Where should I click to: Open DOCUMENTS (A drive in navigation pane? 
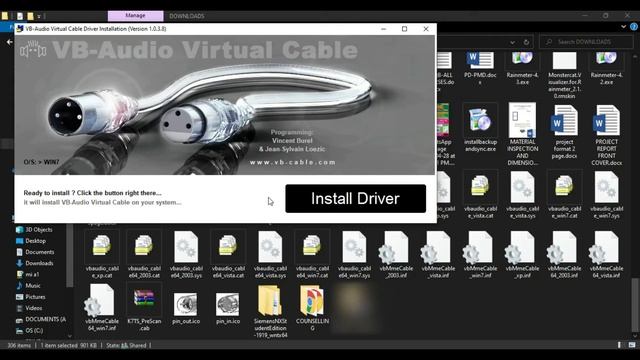[41, 319]
